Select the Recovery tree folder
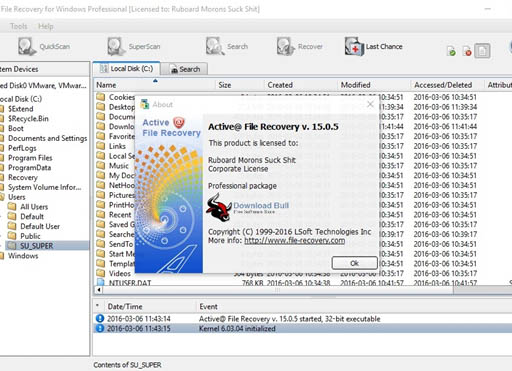512x371 pixels. (x=23, y=177)
